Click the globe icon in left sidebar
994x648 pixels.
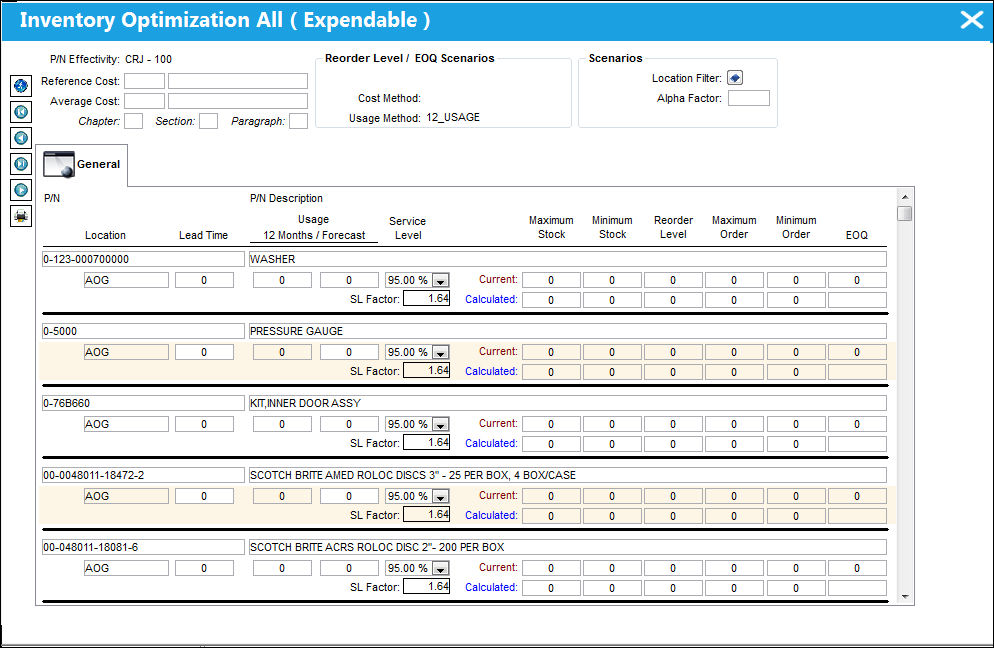[x=21, y=86]
